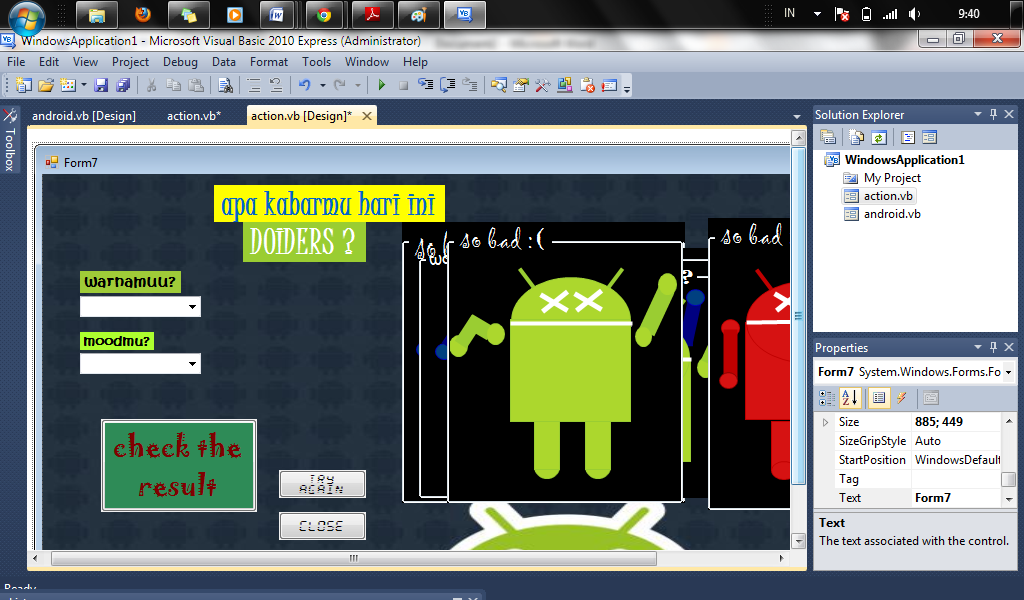This screenshot has width=1024, height=600.
Task: Open Find in Files with the binoculars icon
Action: pyautogui.click(x=225, y=85)
